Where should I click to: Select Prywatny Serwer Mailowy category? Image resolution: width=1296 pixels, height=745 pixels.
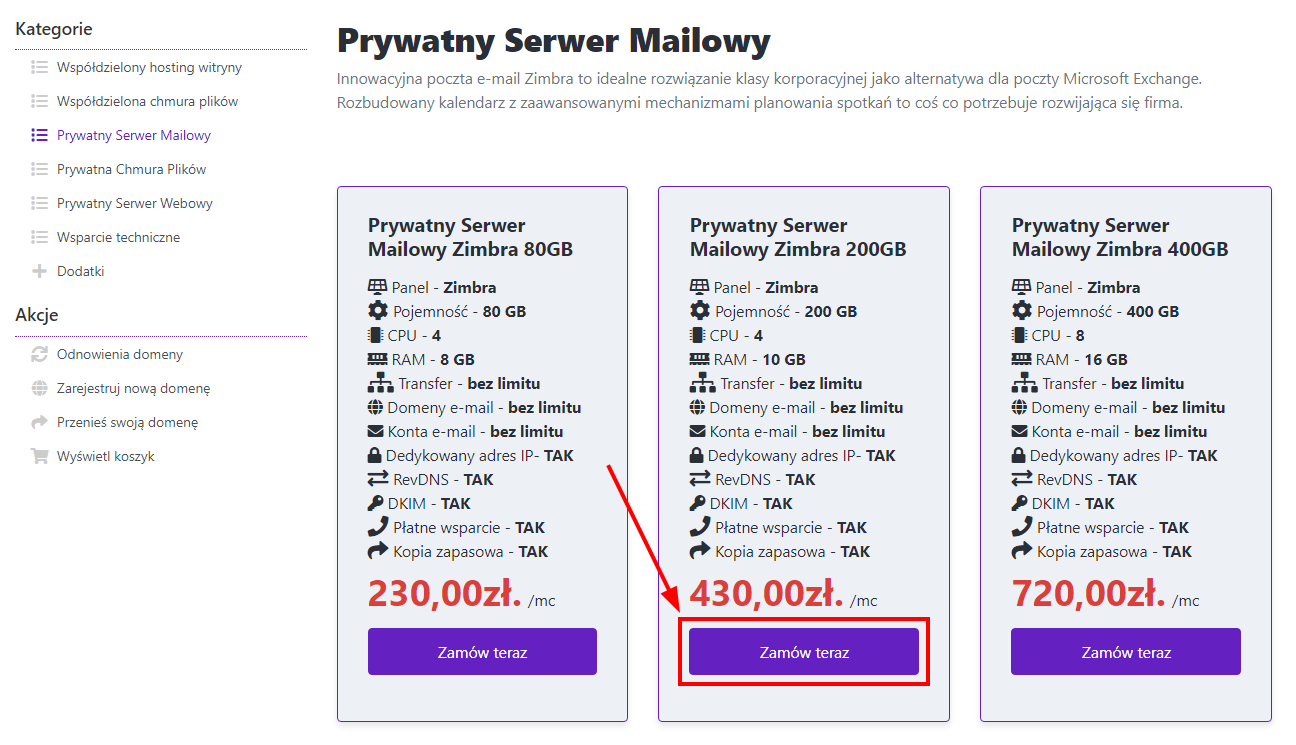(134, 135)
